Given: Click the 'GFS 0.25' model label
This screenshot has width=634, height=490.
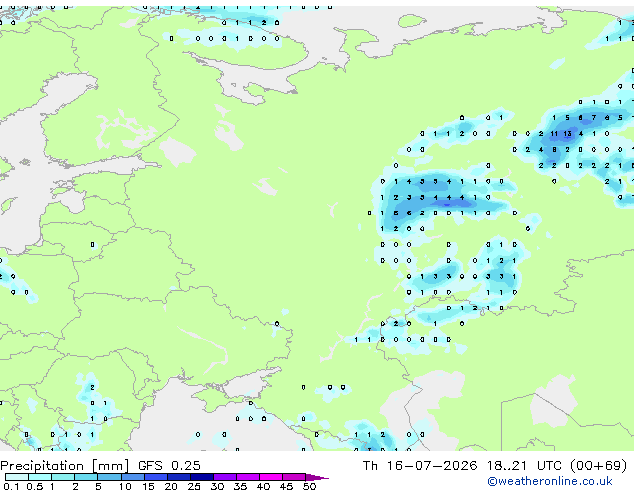Looking at the screenshot, I should [169, 466].
